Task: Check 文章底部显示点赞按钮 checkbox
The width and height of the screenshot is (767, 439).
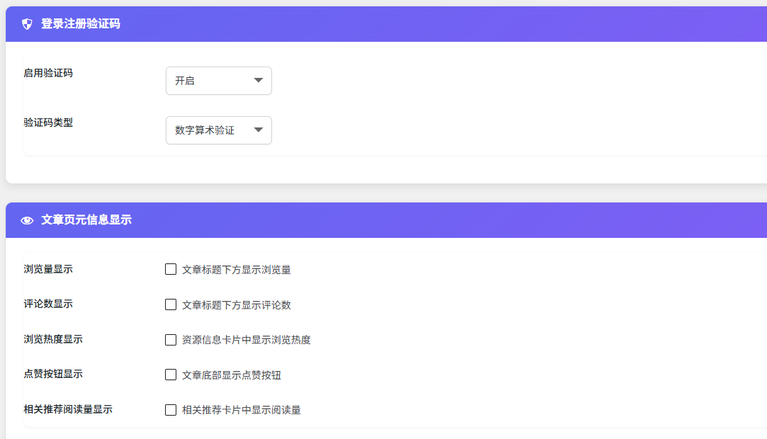Action: point(171,375)
